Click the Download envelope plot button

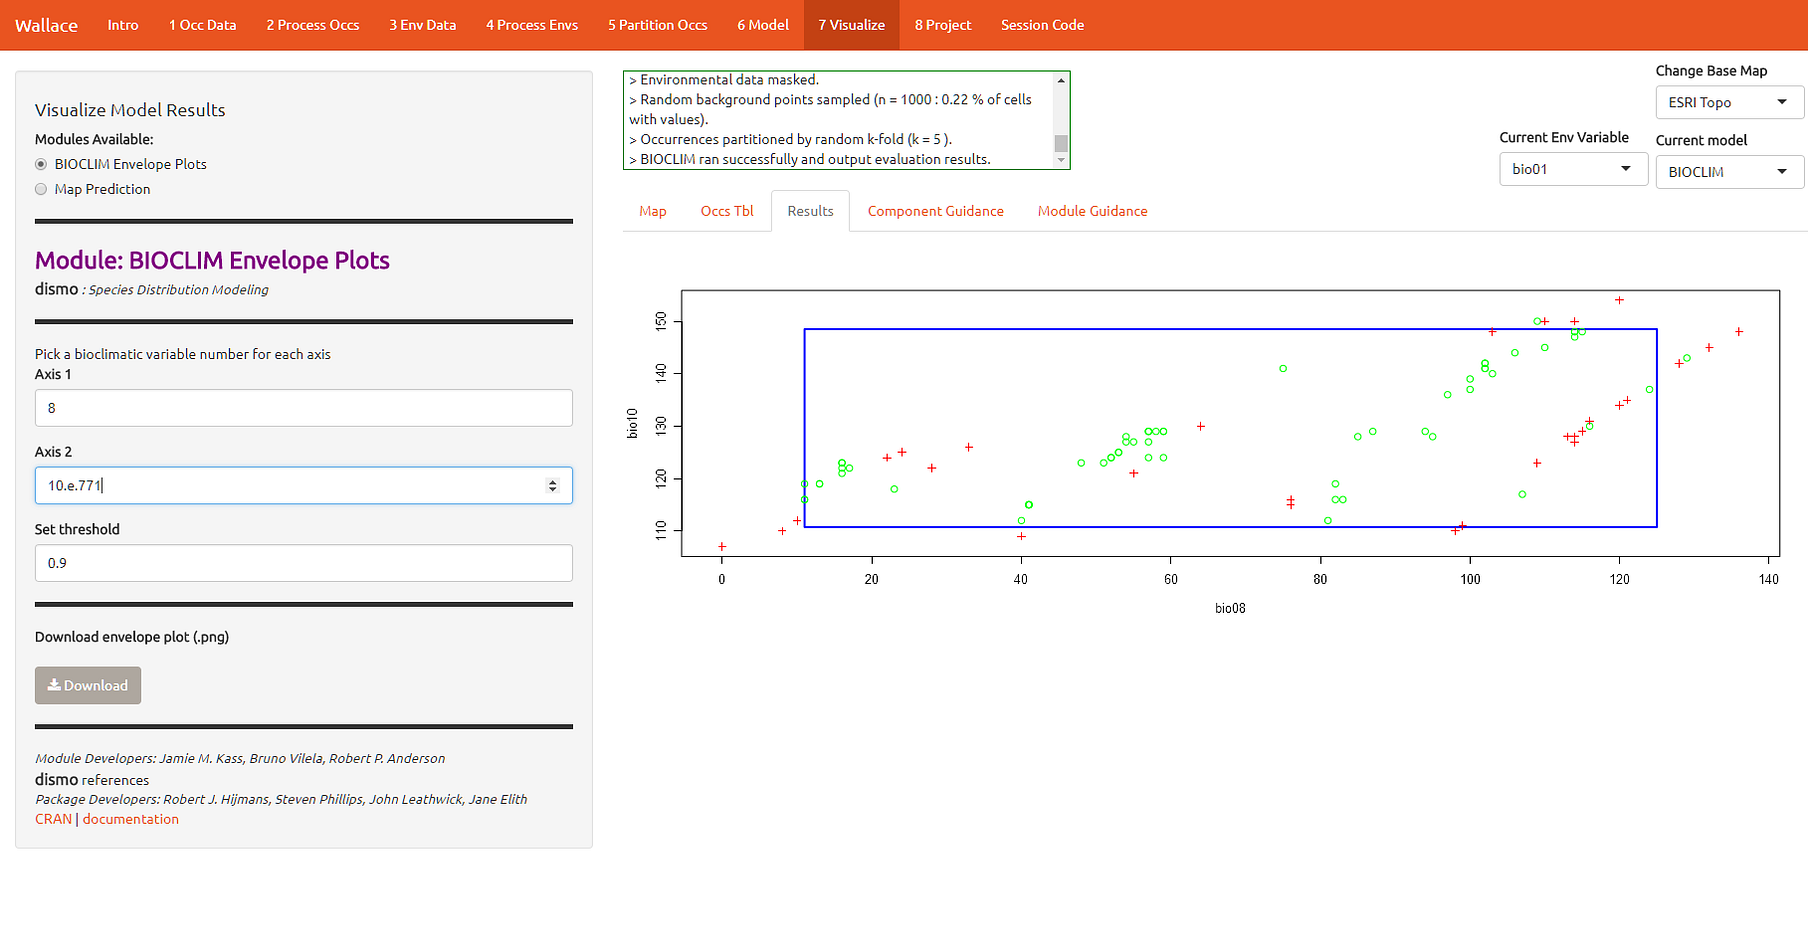coord(88,685)
